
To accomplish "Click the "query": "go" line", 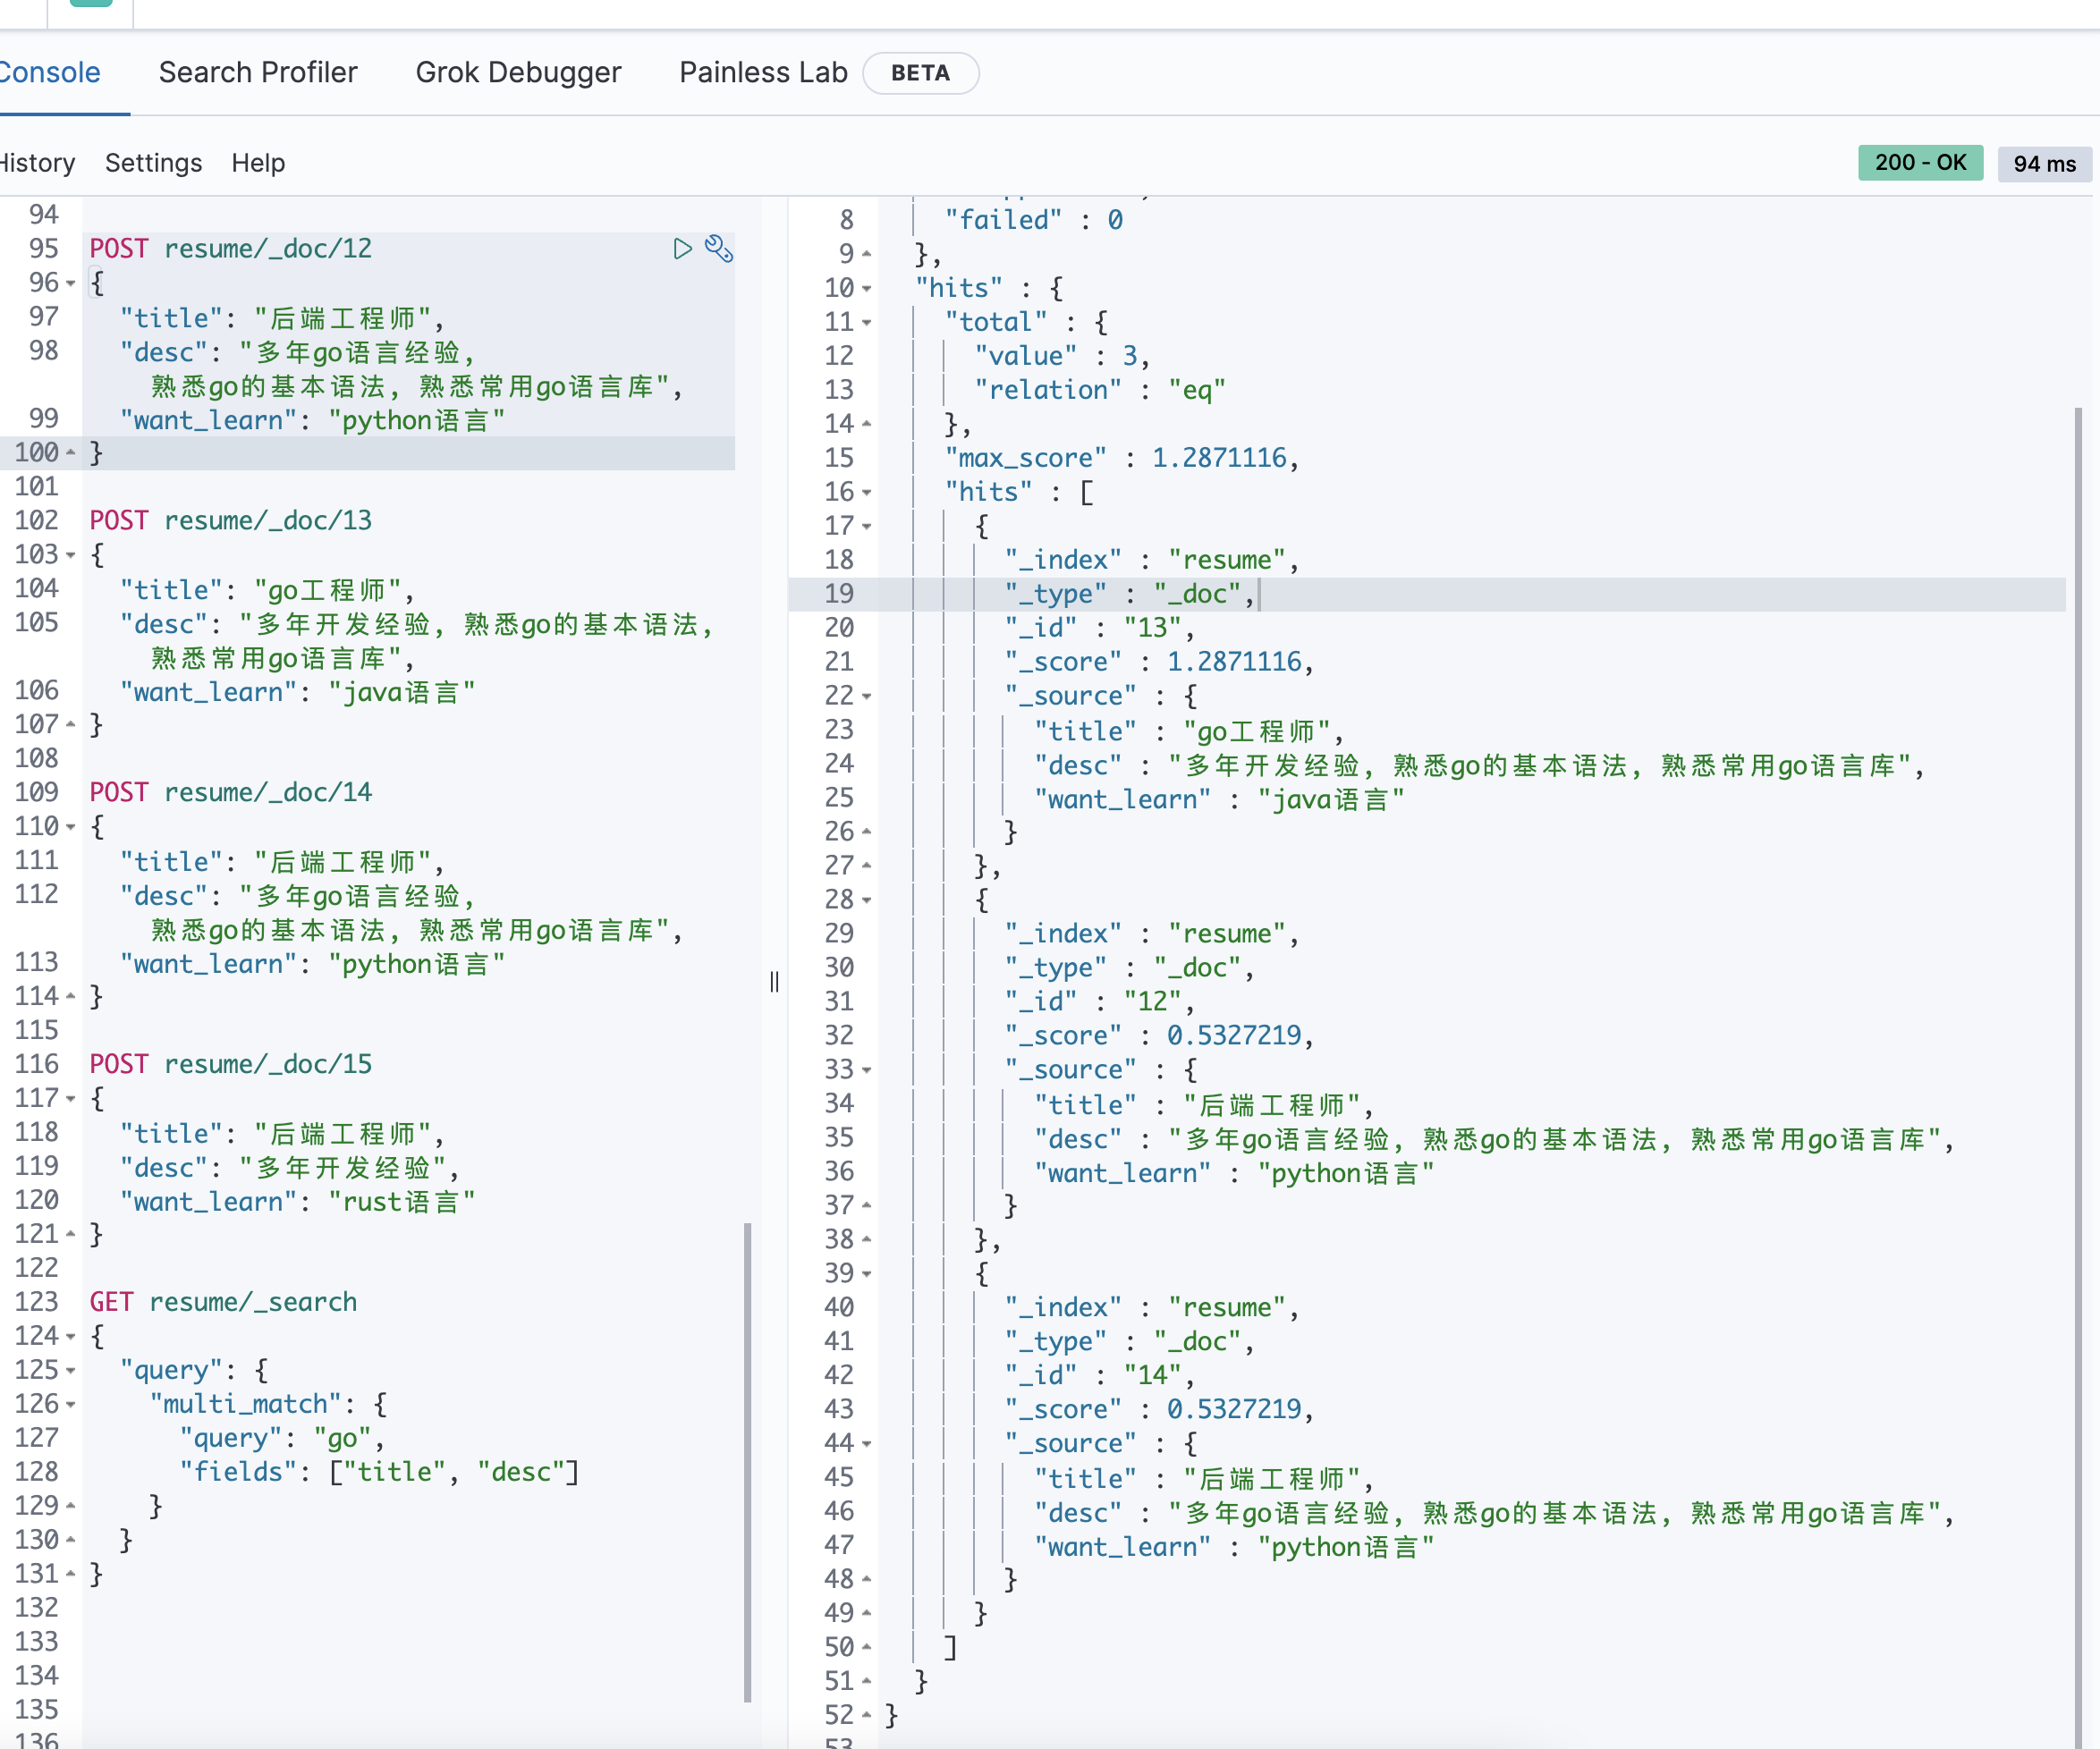I will tap(282, 1439).
